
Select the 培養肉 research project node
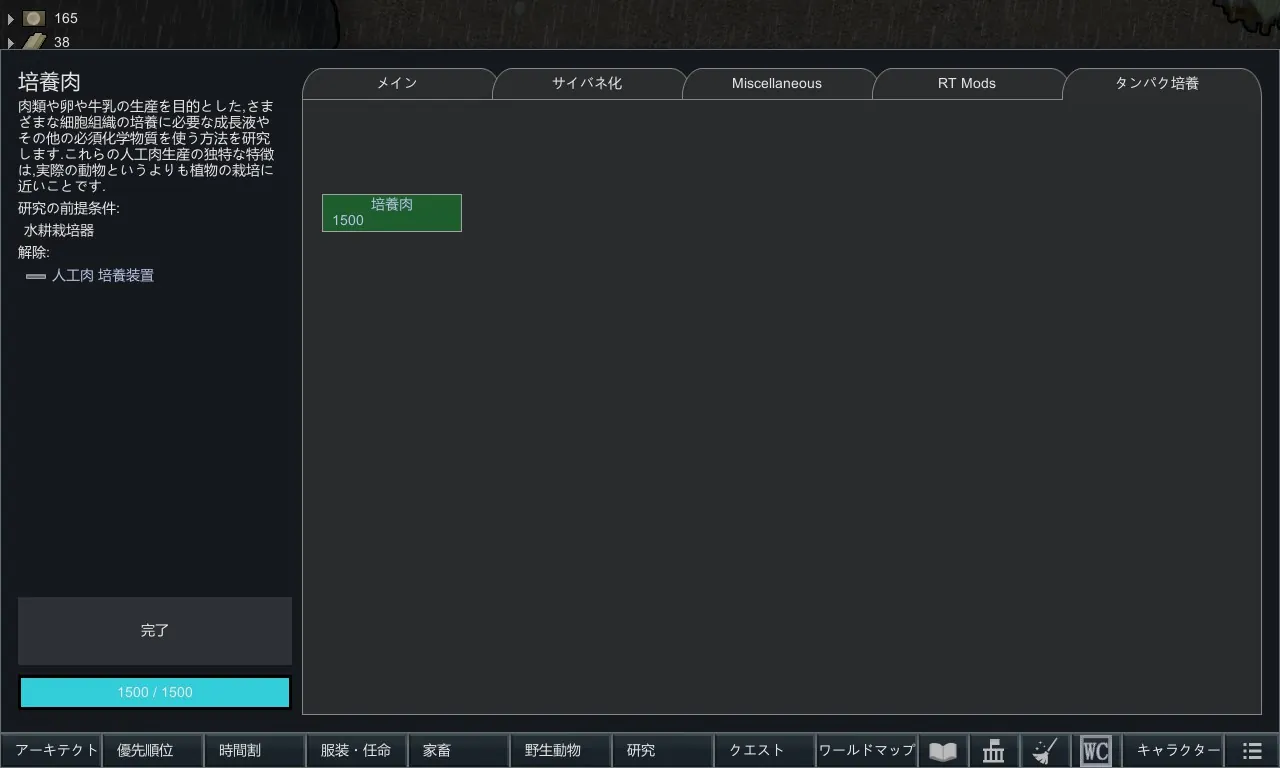point(392,213)
